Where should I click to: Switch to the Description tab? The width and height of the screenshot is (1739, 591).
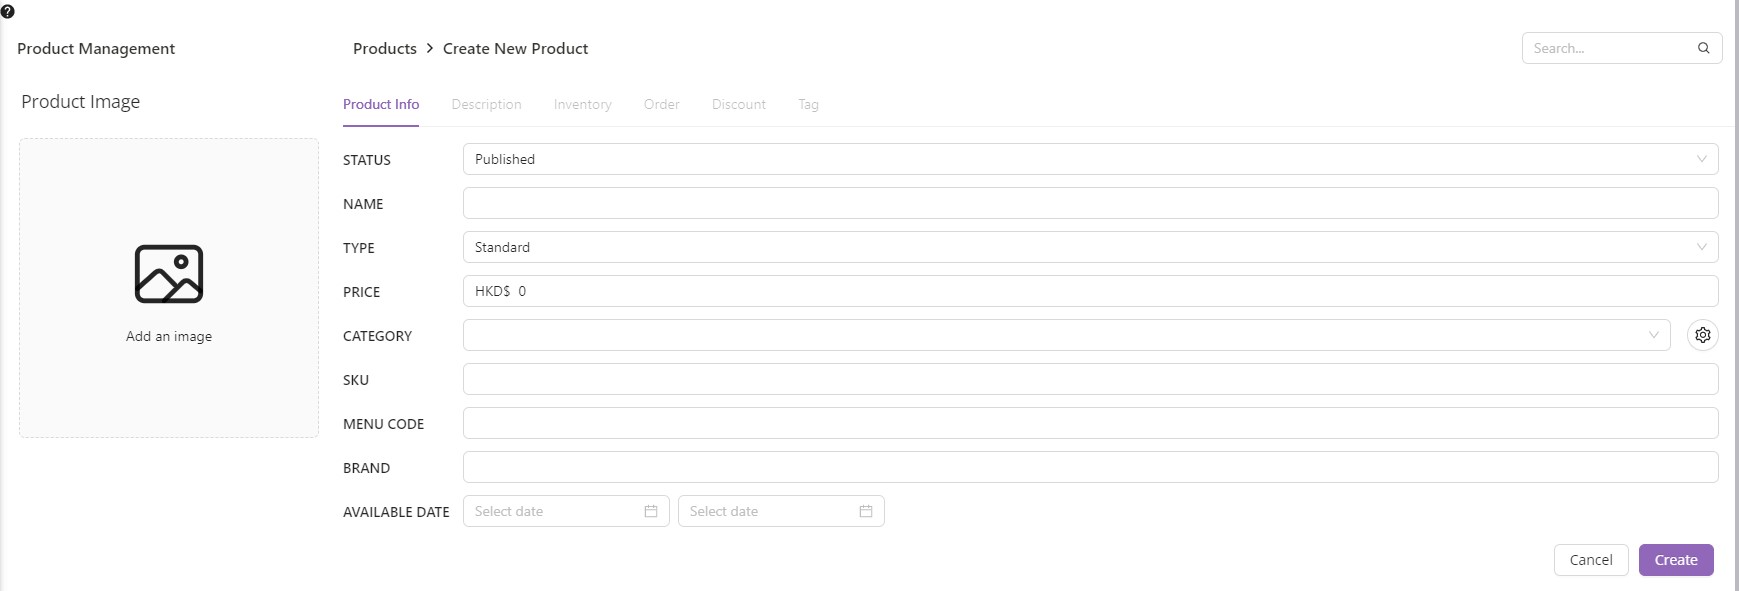tap(486, 104)
